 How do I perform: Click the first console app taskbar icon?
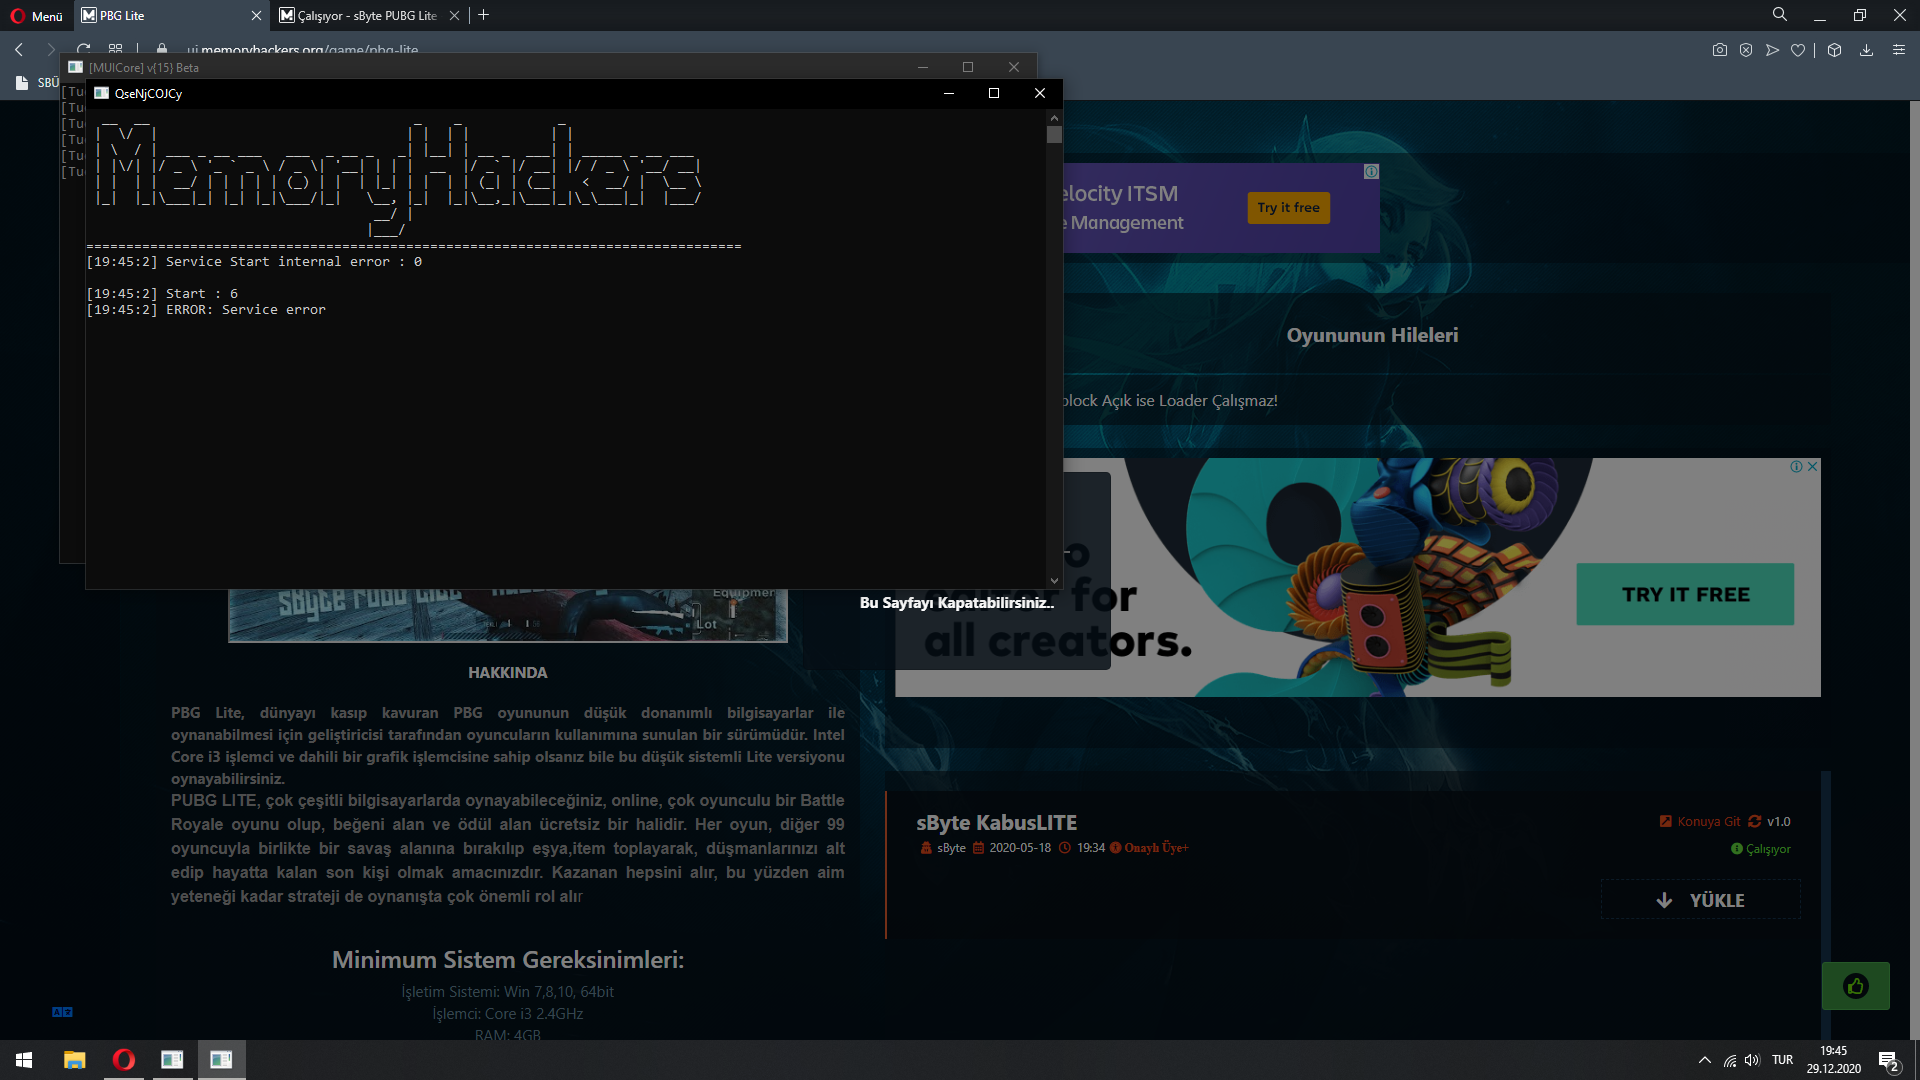pos(172,1060)
